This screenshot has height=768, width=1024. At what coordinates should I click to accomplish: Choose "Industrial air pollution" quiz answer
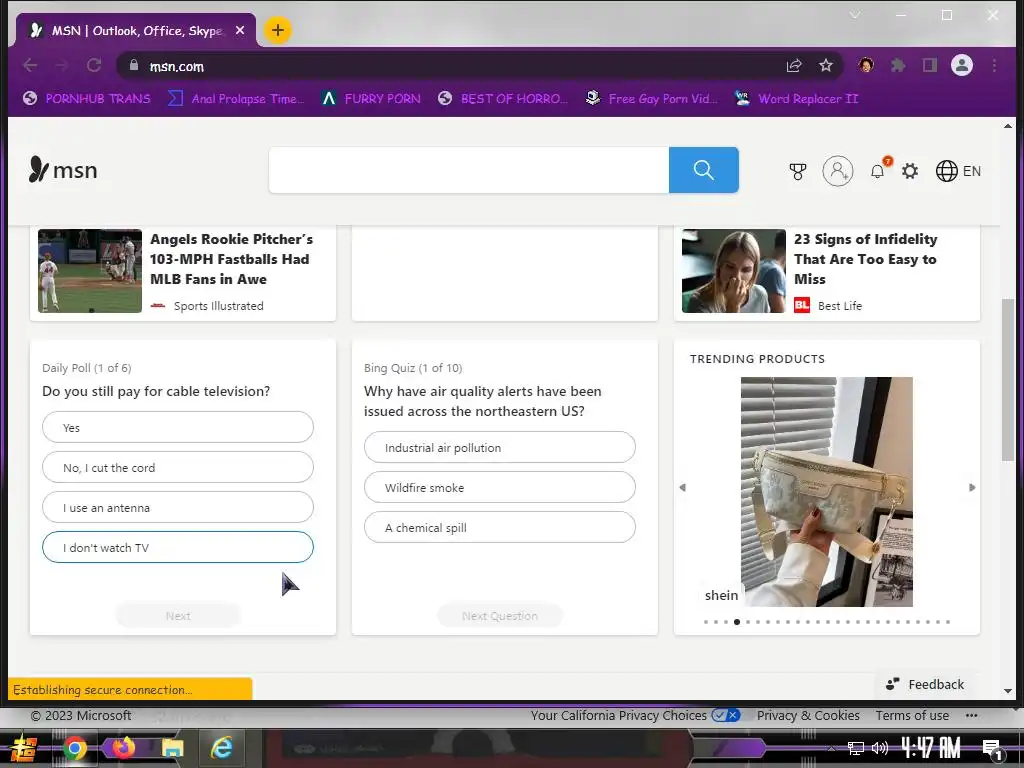coord(500,447)
